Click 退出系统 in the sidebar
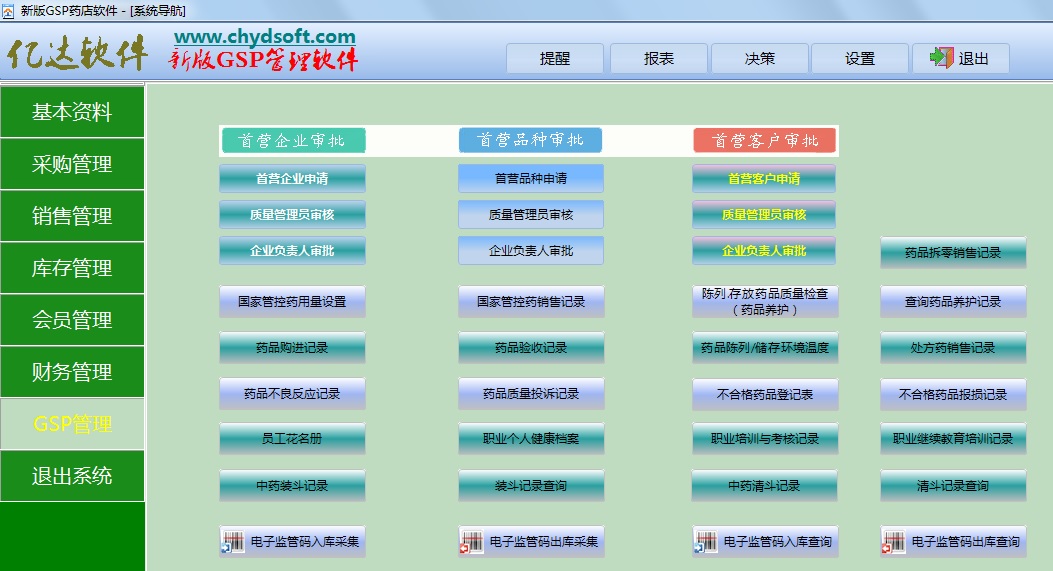1053x571 pixels. [73, 476]
